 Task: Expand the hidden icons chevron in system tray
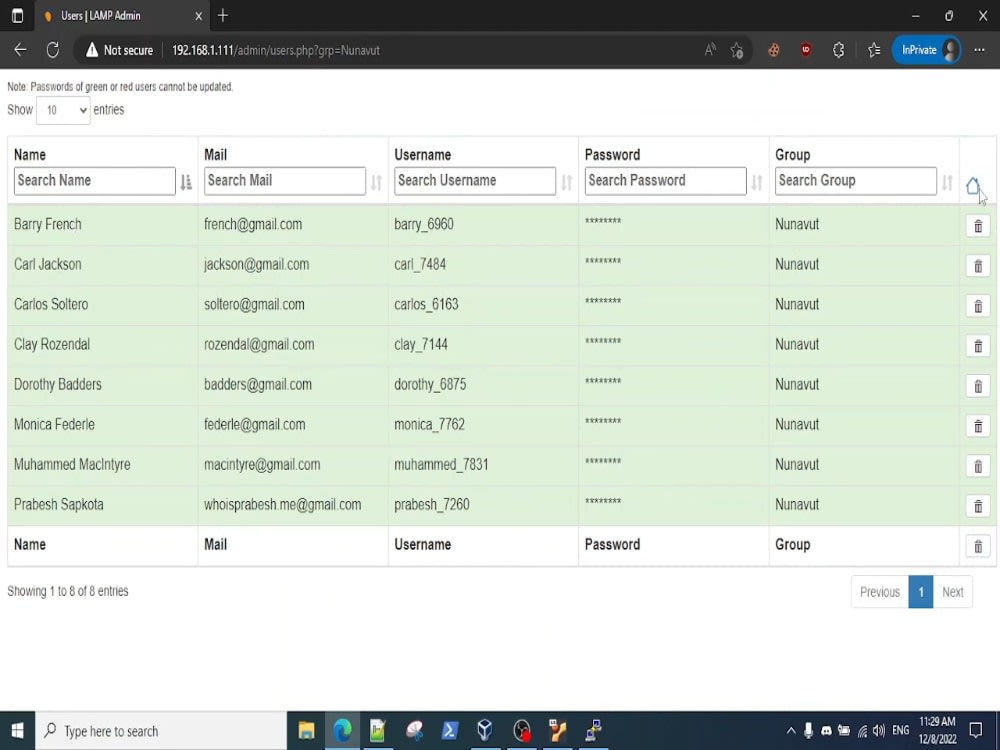[790, 731]
